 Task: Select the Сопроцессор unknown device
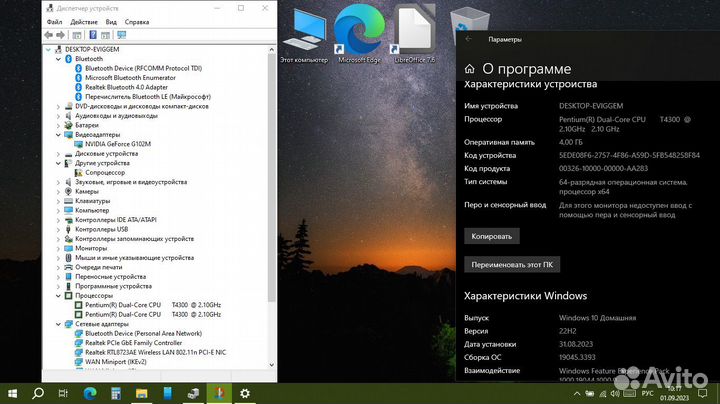(105, 173)
